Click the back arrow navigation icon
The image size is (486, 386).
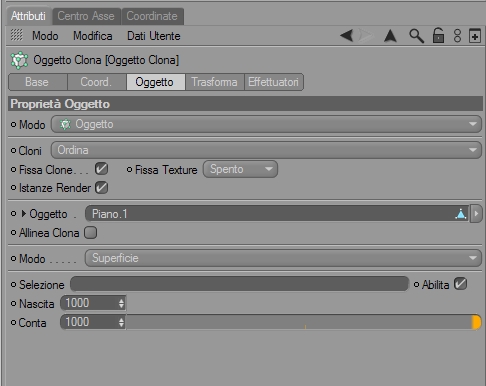[347, 35]
